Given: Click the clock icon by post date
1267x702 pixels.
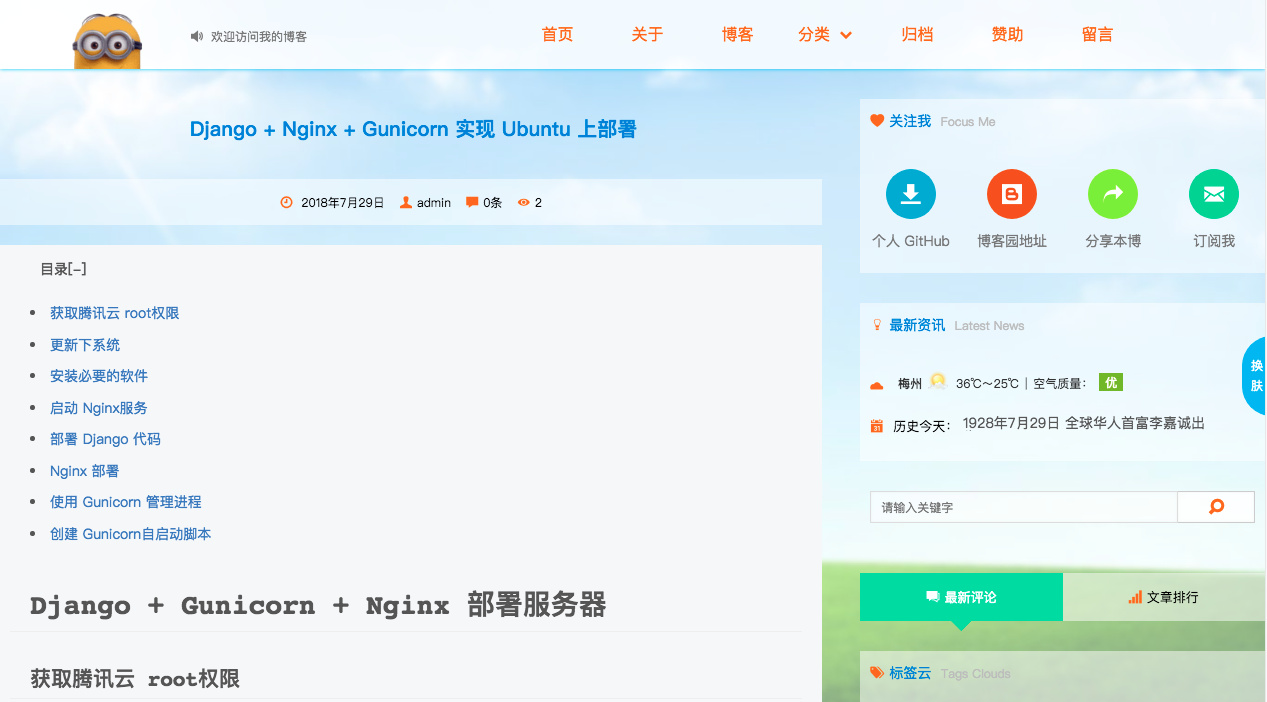Looking at the screenshot, I should [287, 202].
